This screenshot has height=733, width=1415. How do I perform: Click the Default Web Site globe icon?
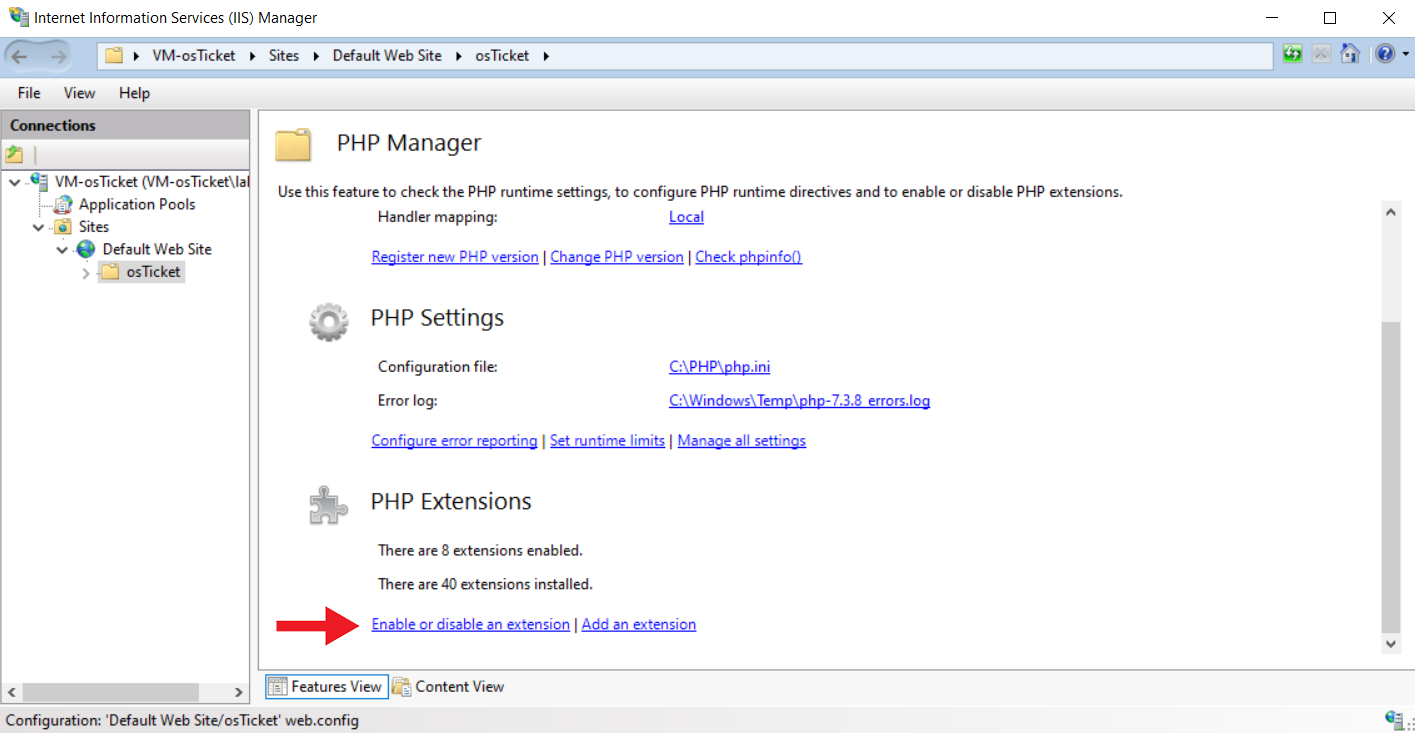coord(87,249)
